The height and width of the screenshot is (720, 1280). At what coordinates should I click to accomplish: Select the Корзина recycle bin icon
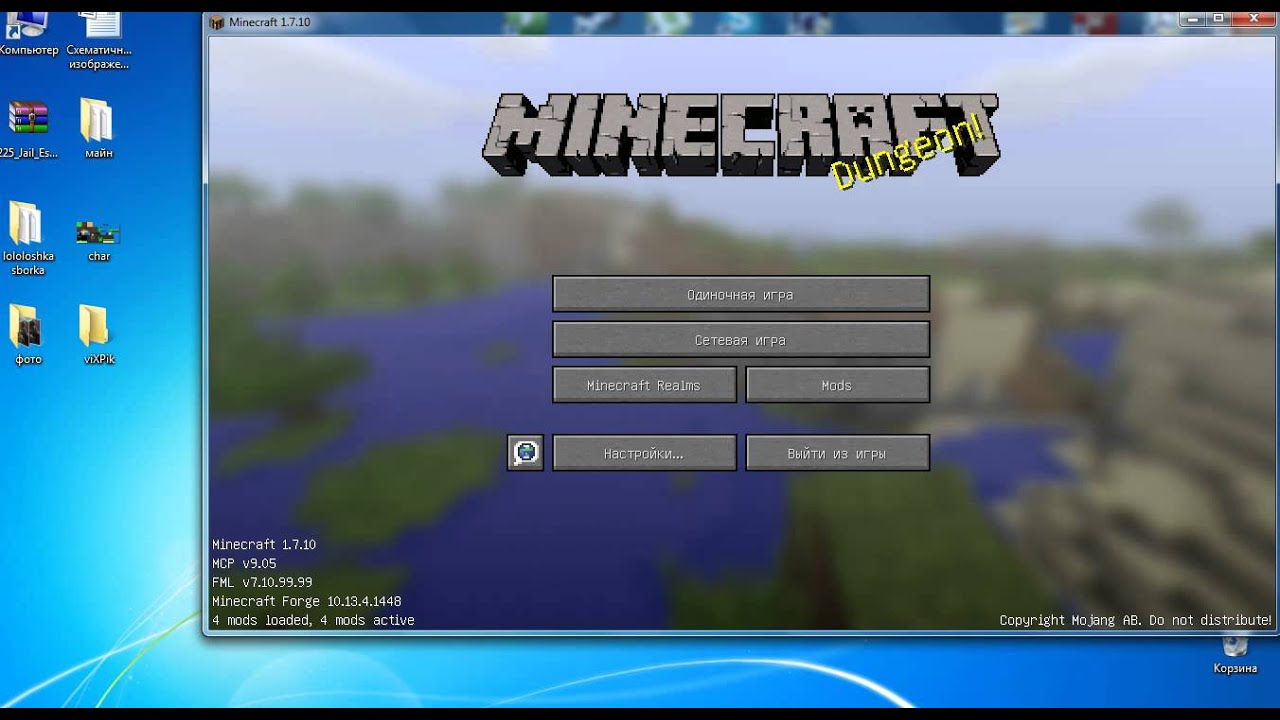tap(1236, 655)
